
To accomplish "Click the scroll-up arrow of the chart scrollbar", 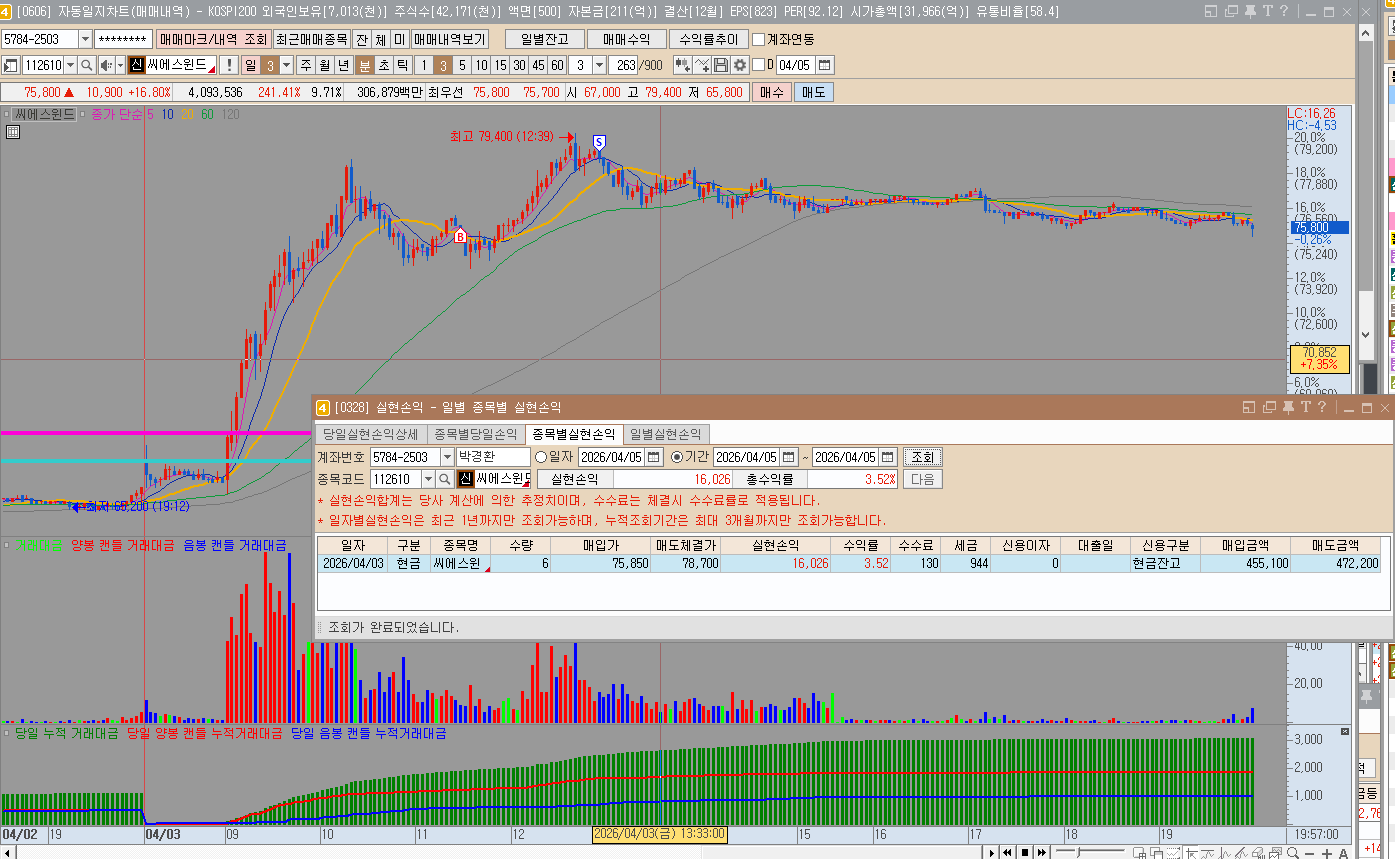I will 1366,32.
